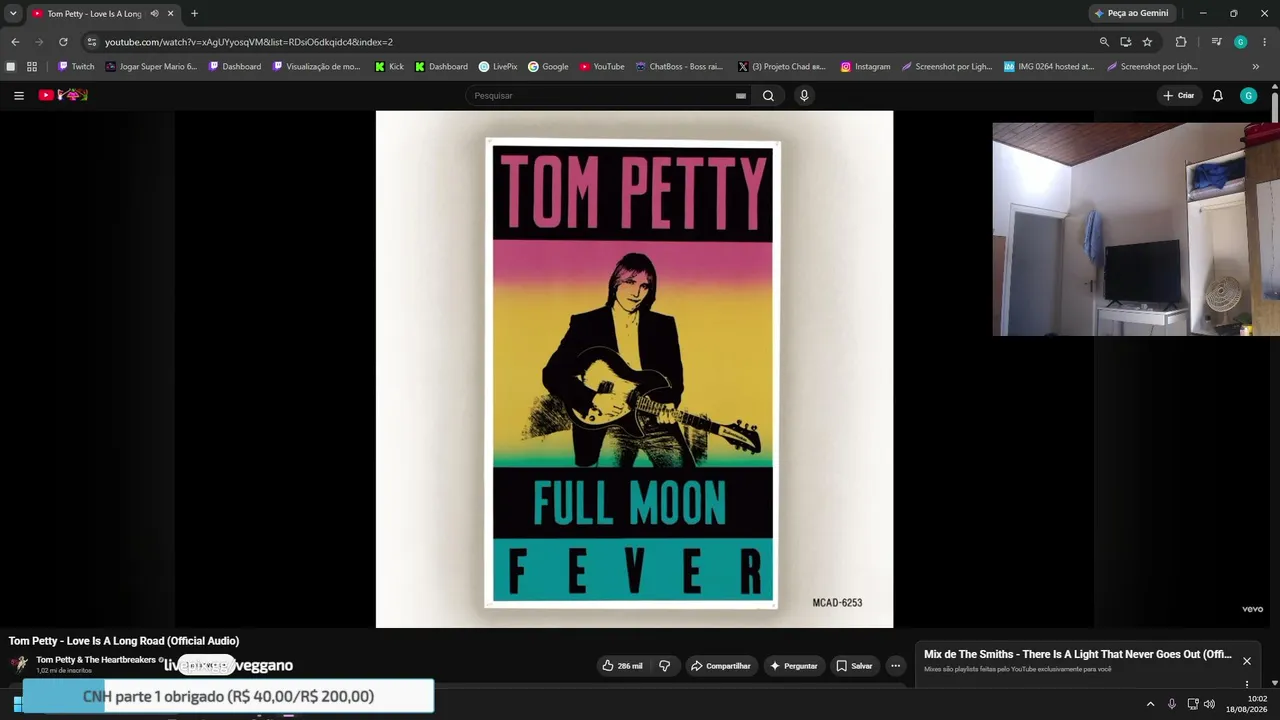The height and width of the screenshot is (720, 1280).
Task: Click the Full Moon Fever video player
Action: [x=634, y=369]
